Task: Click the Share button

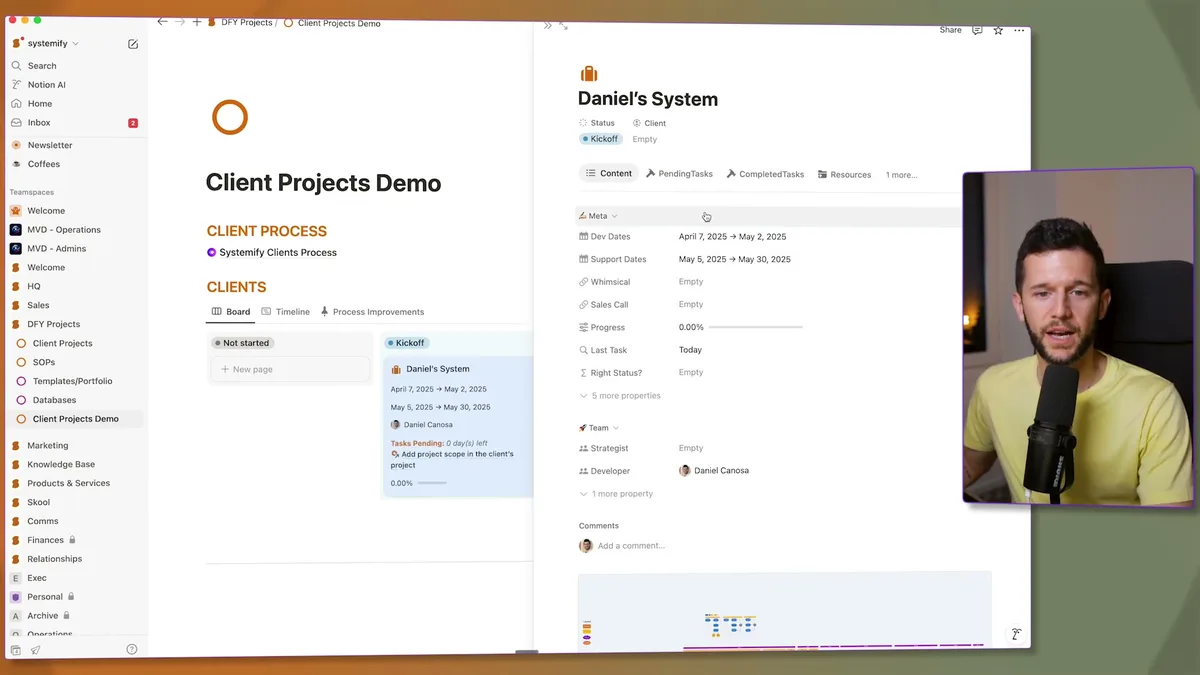Action: pos(950,30)
